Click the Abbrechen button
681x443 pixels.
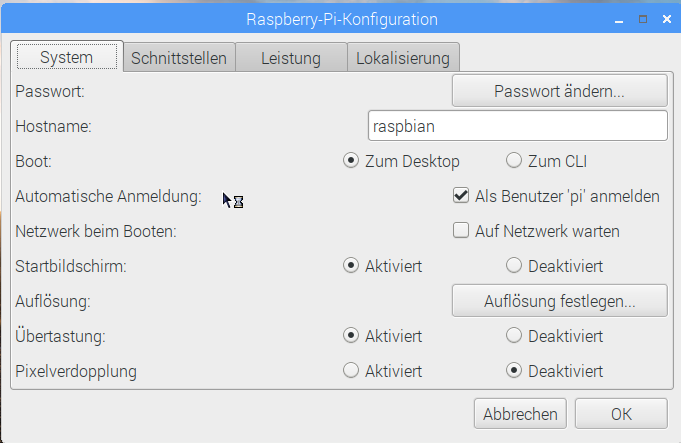520,414
